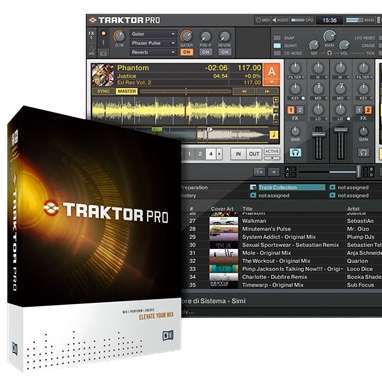Select the Track Collection favorite
This screenshot has height=382, width=382.
(x=291, y=188)
